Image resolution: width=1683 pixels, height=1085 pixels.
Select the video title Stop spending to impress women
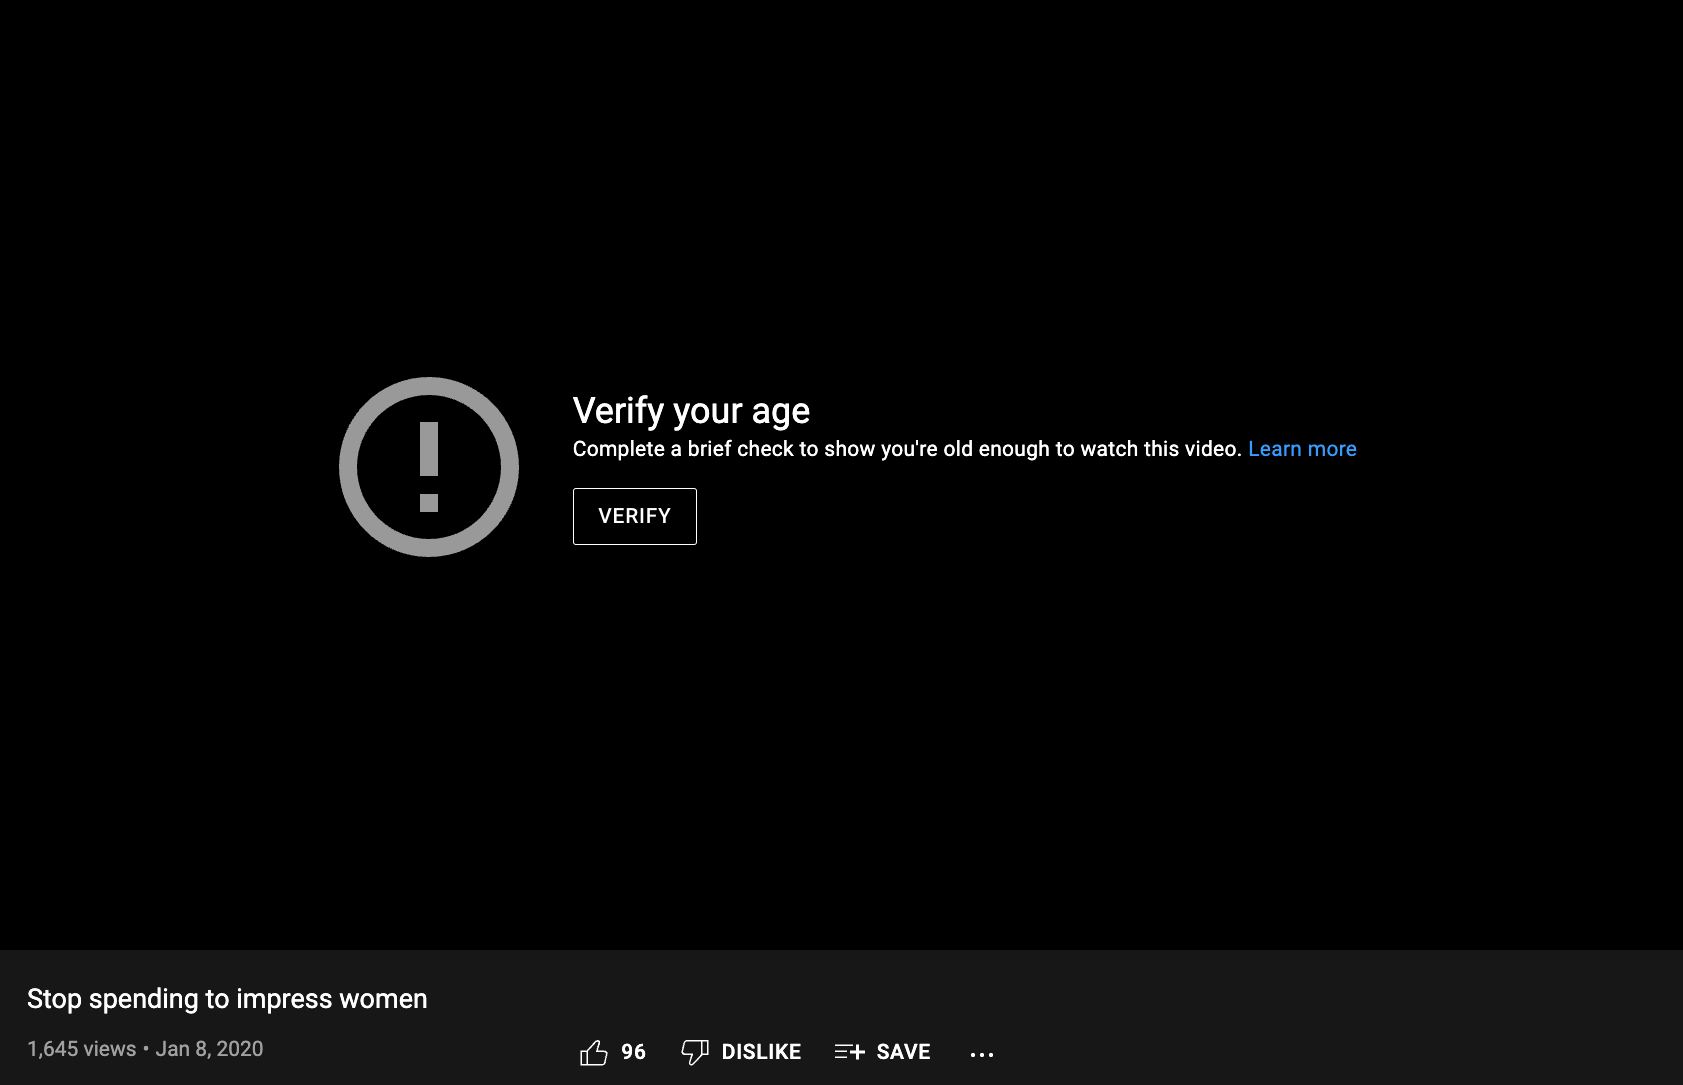[x=227, y=999]
